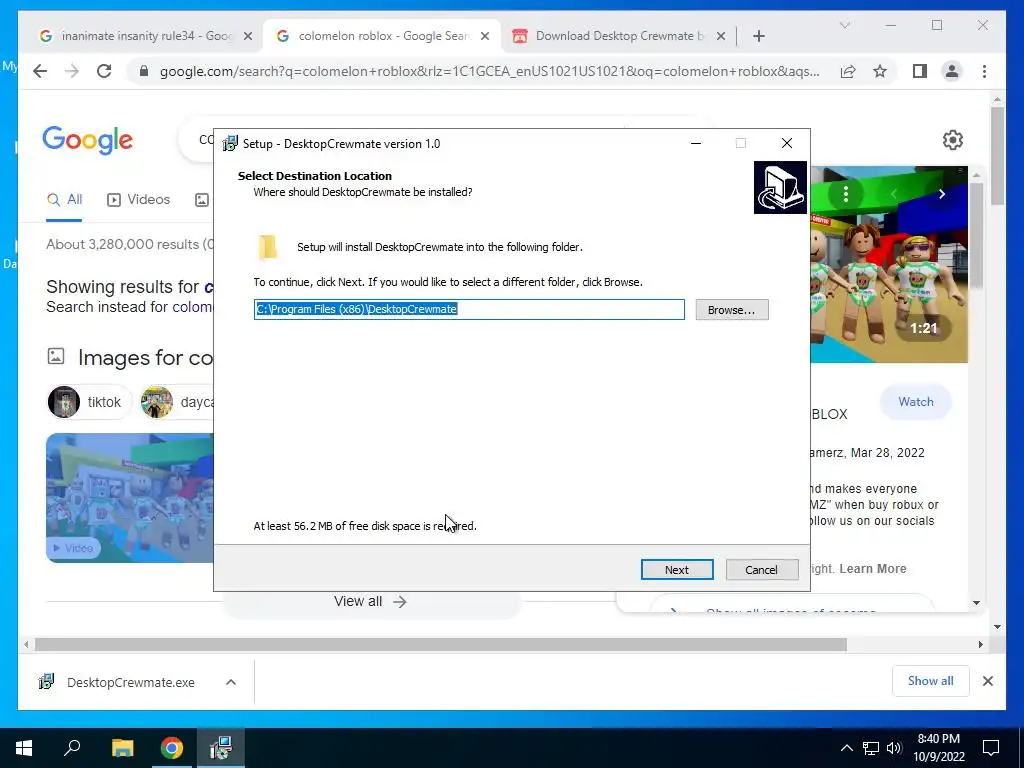Close the Chrome downloads bar
1024x768 pixels.
pos(987,681)
